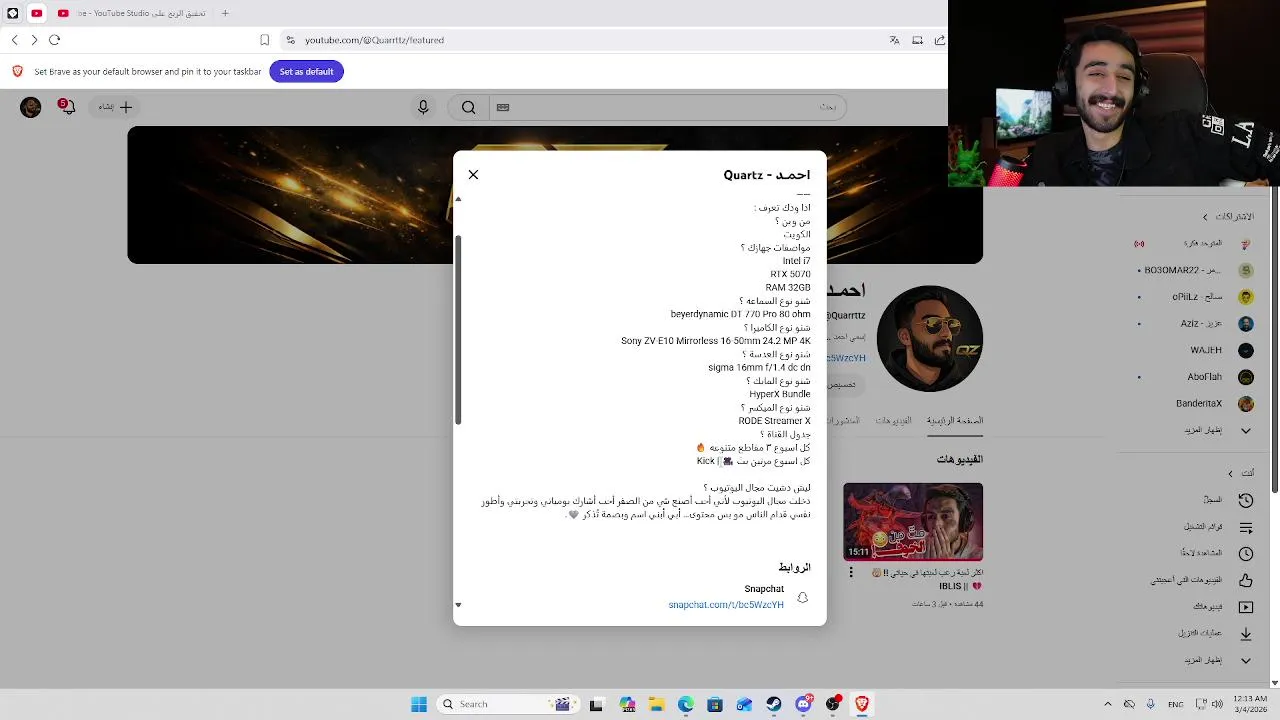Focus the YouTube search field

(x=670, y=107)
